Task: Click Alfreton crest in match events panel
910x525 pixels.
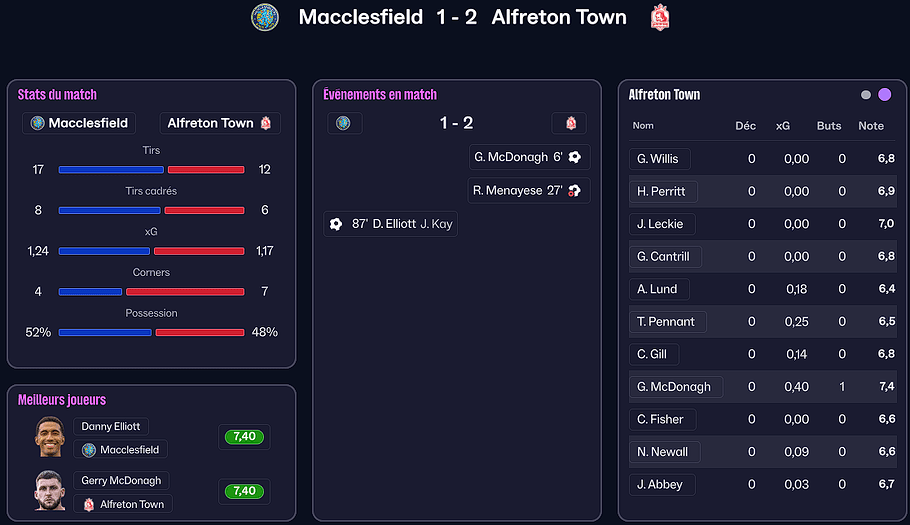Action: pyautogui.click(x=570, y=123)
